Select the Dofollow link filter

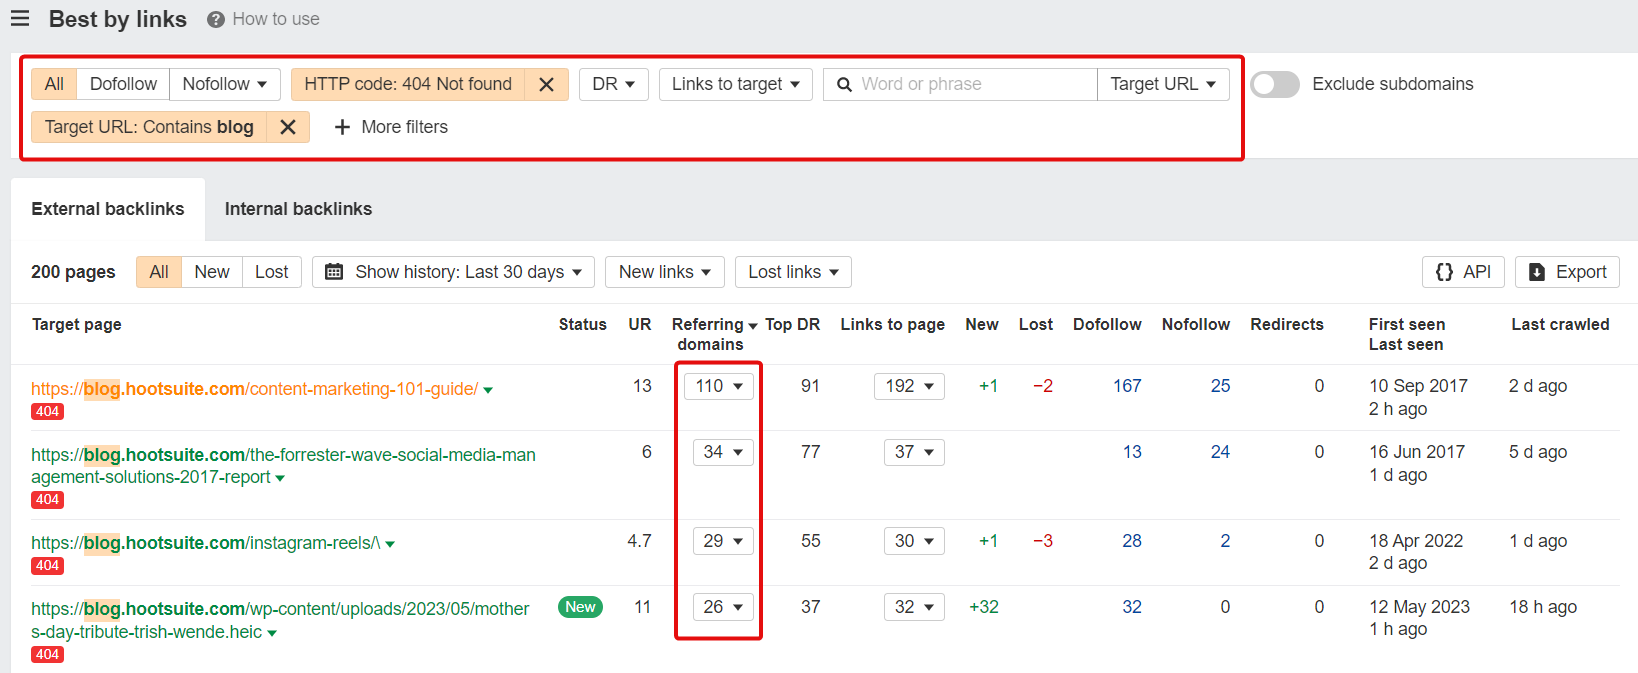coord(123,85)
